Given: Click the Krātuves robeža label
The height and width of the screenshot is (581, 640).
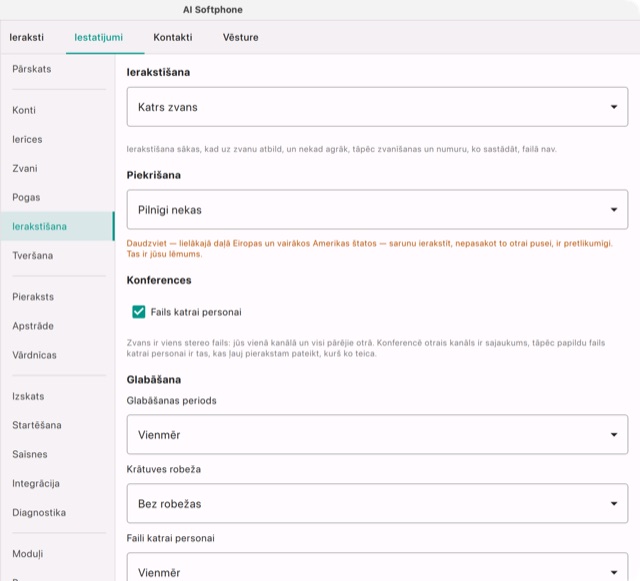Looking at the screenshot, I should pos(164,469).
